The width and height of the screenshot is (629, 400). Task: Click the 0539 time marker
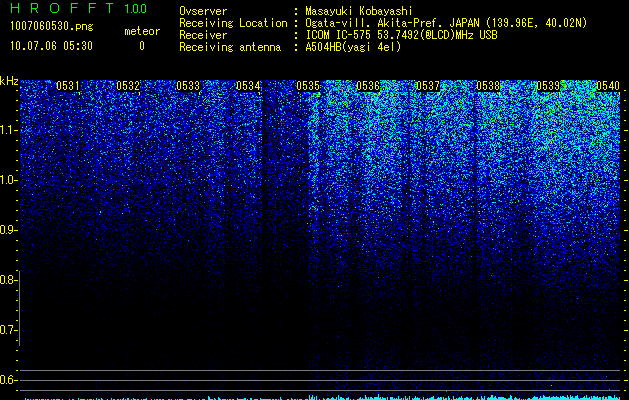[548, 86]
